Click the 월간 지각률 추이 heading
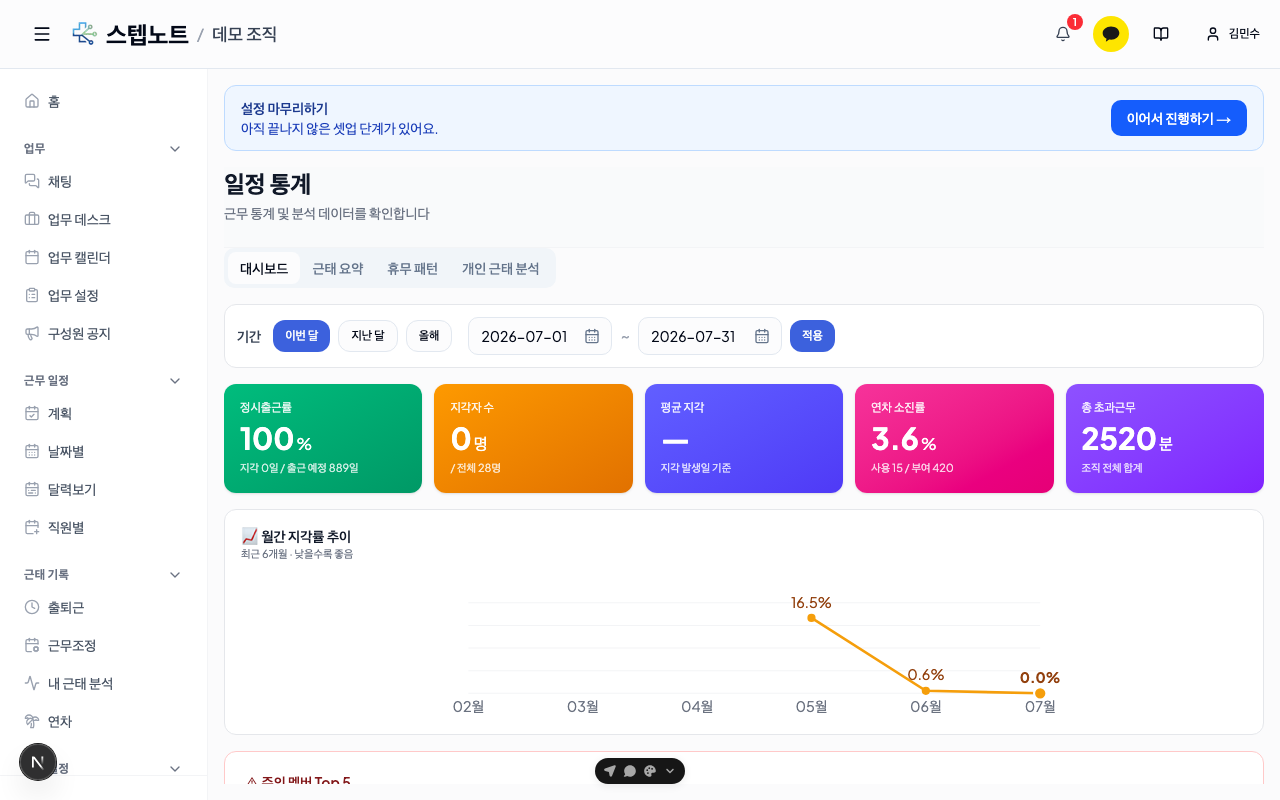Viewport: 1280px width, 800px height. pos(296,536)
